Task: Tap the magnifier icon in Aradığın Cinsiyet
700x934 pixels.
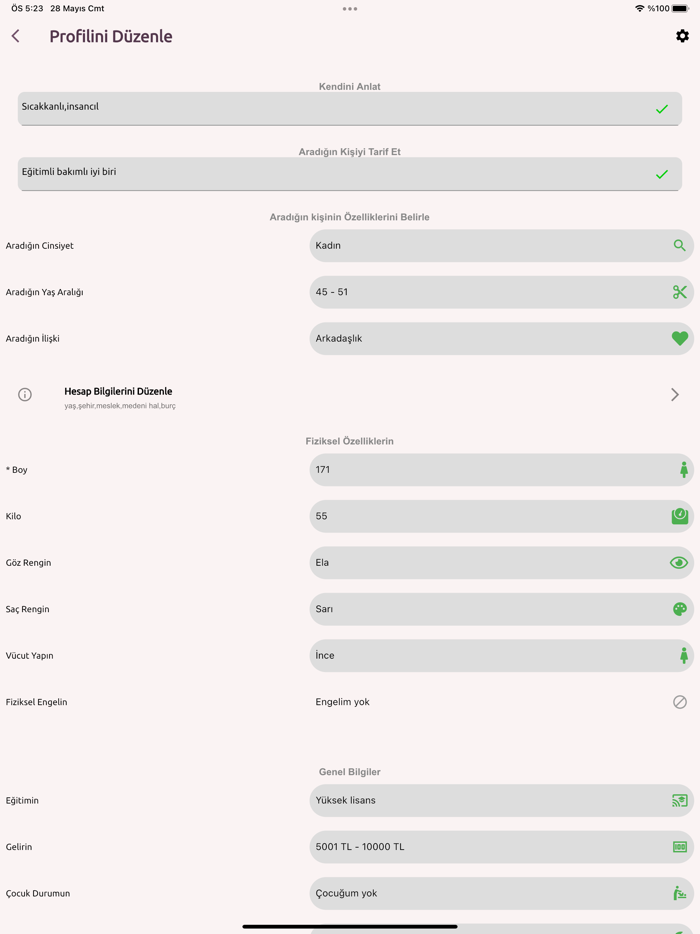Action: click(x=679, y=245)
